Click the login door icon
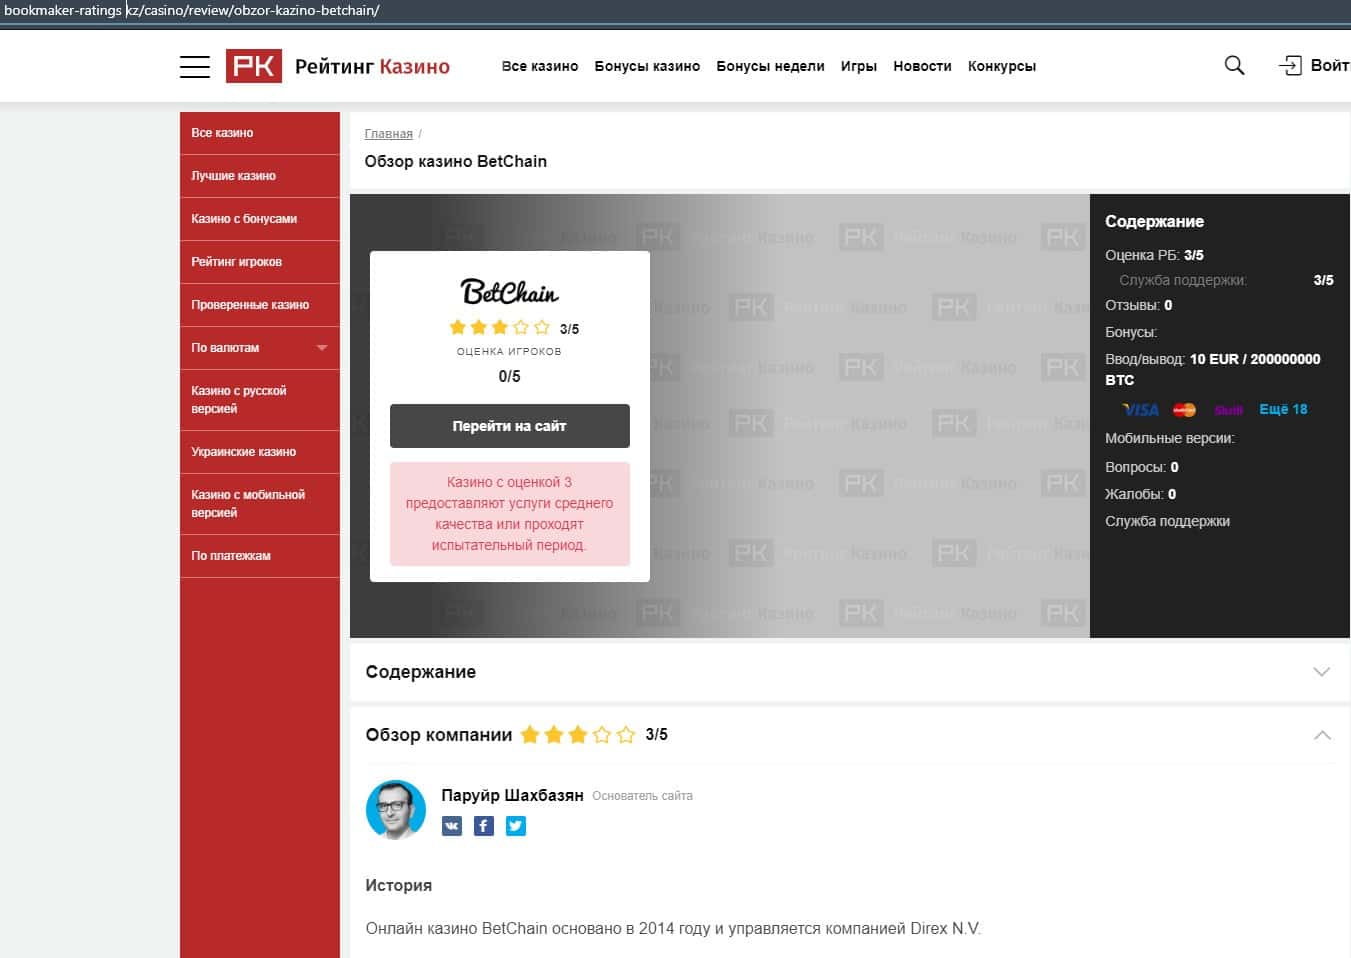 [1290, 66]
